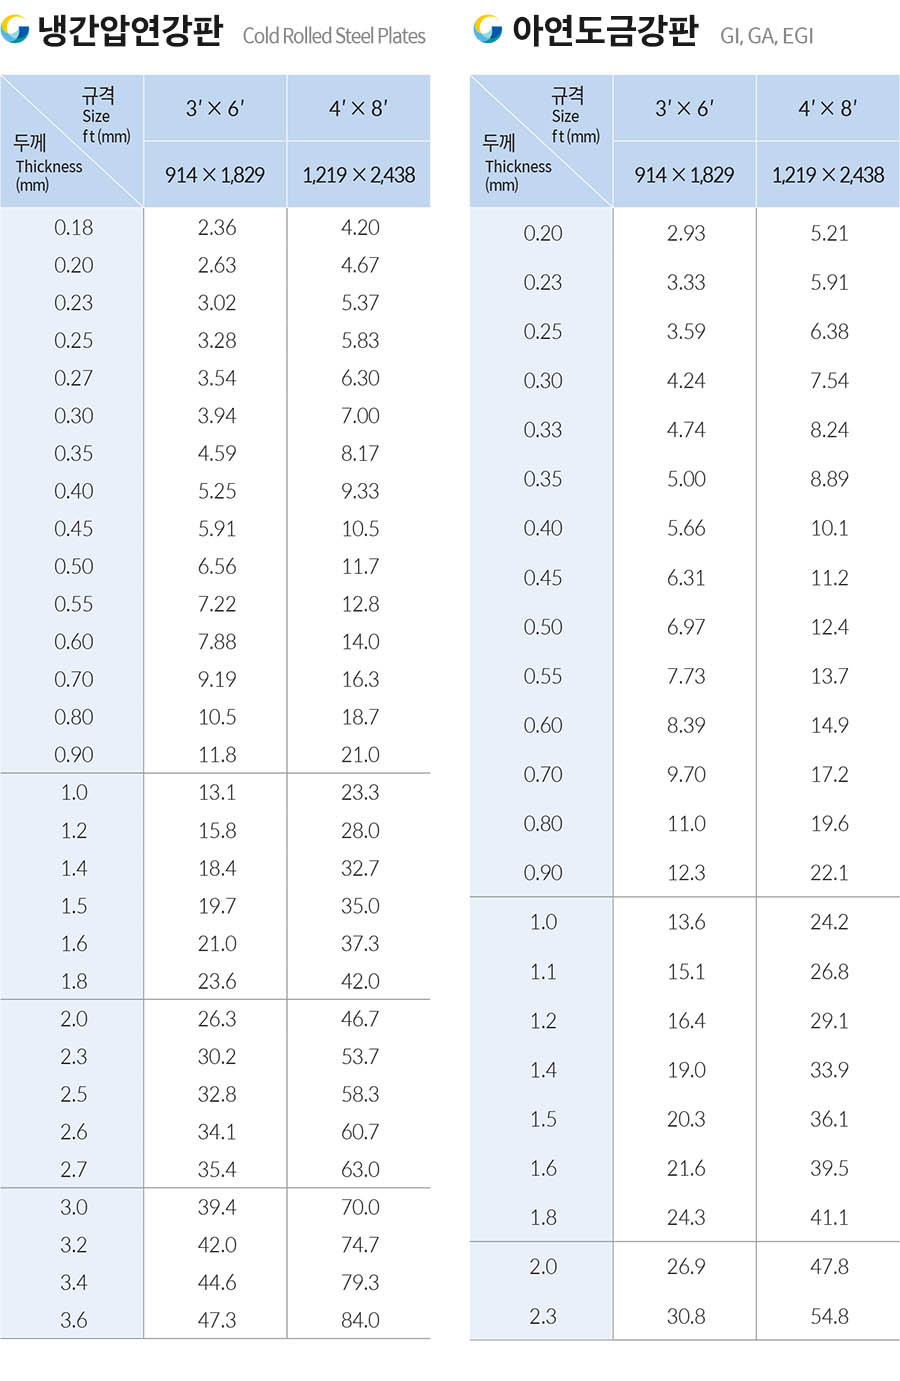Select the 54.8 weight cell
Image resolution: width=900 pixels, height=1381 pixels.
(829, 1316)
